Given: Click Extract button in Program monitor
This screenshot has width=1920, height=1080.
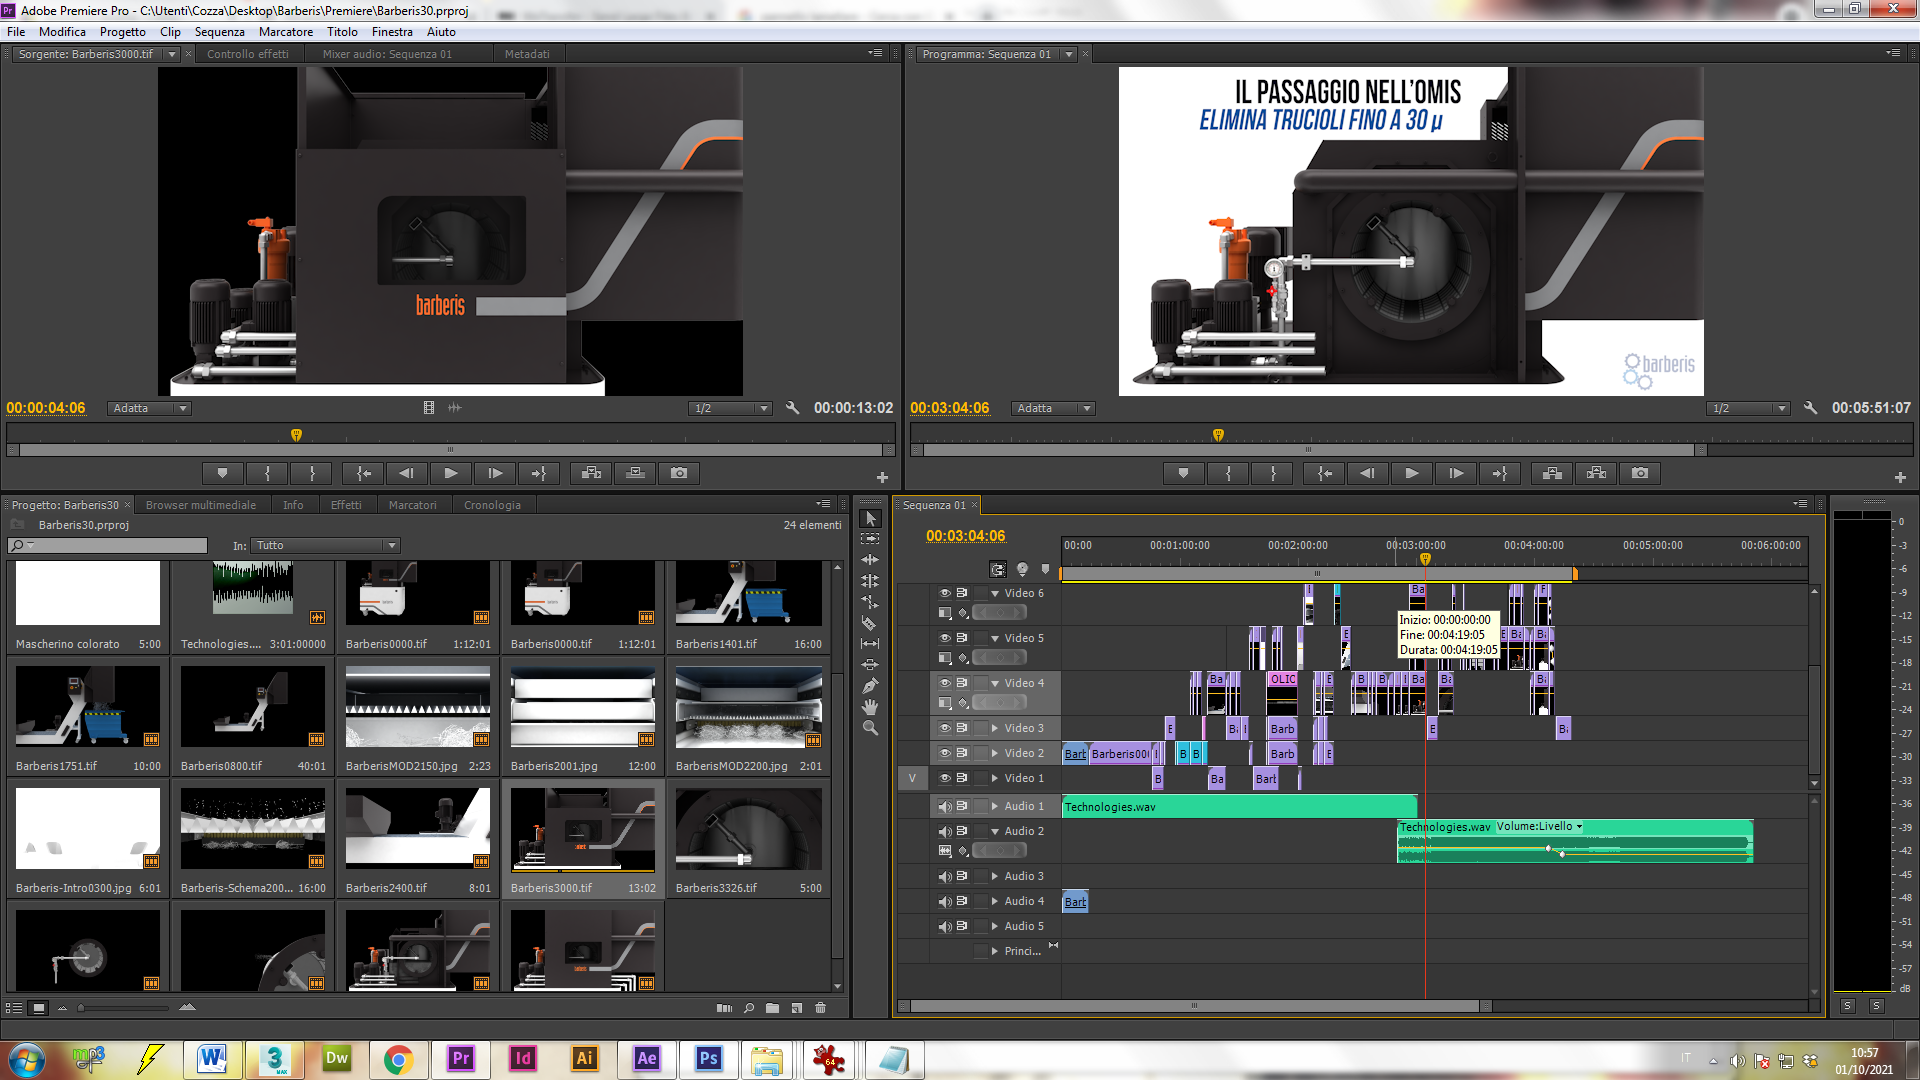Looking at the screenshot, I should coord(1596,473).
